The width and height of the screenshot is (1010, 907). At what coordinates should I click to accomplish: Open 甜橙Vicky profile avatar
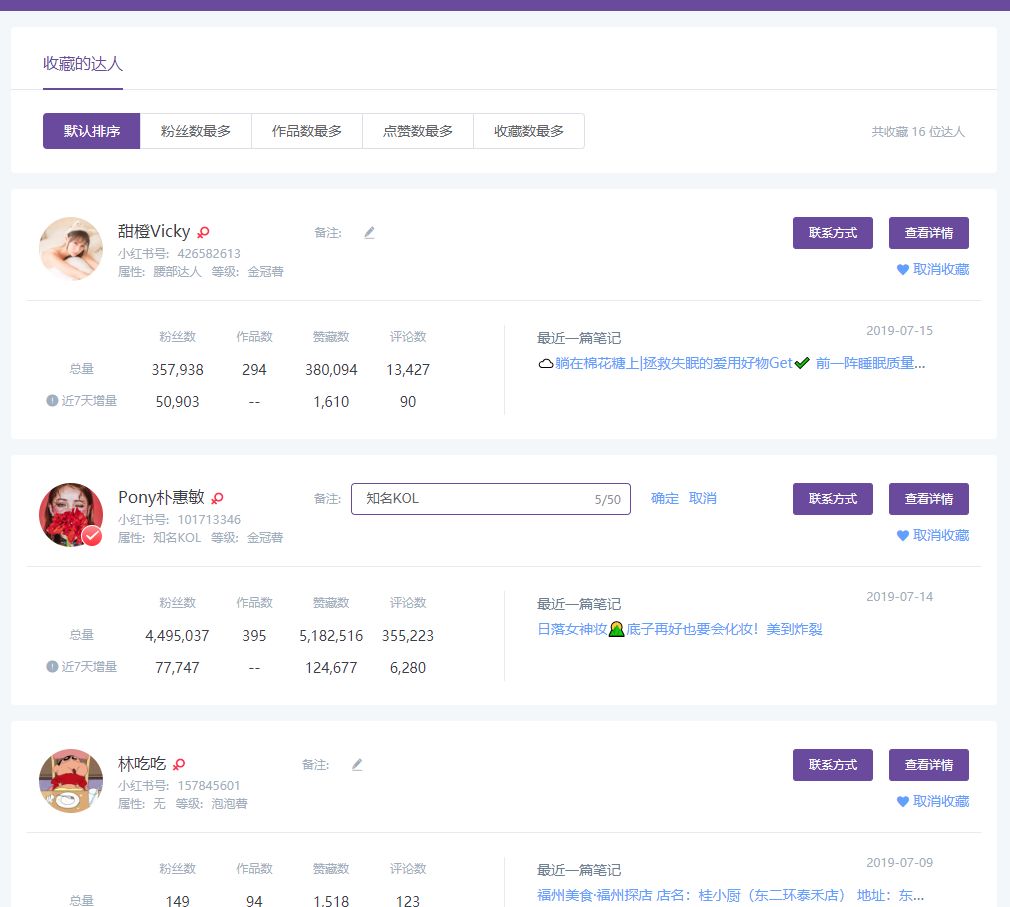[71, 249]
